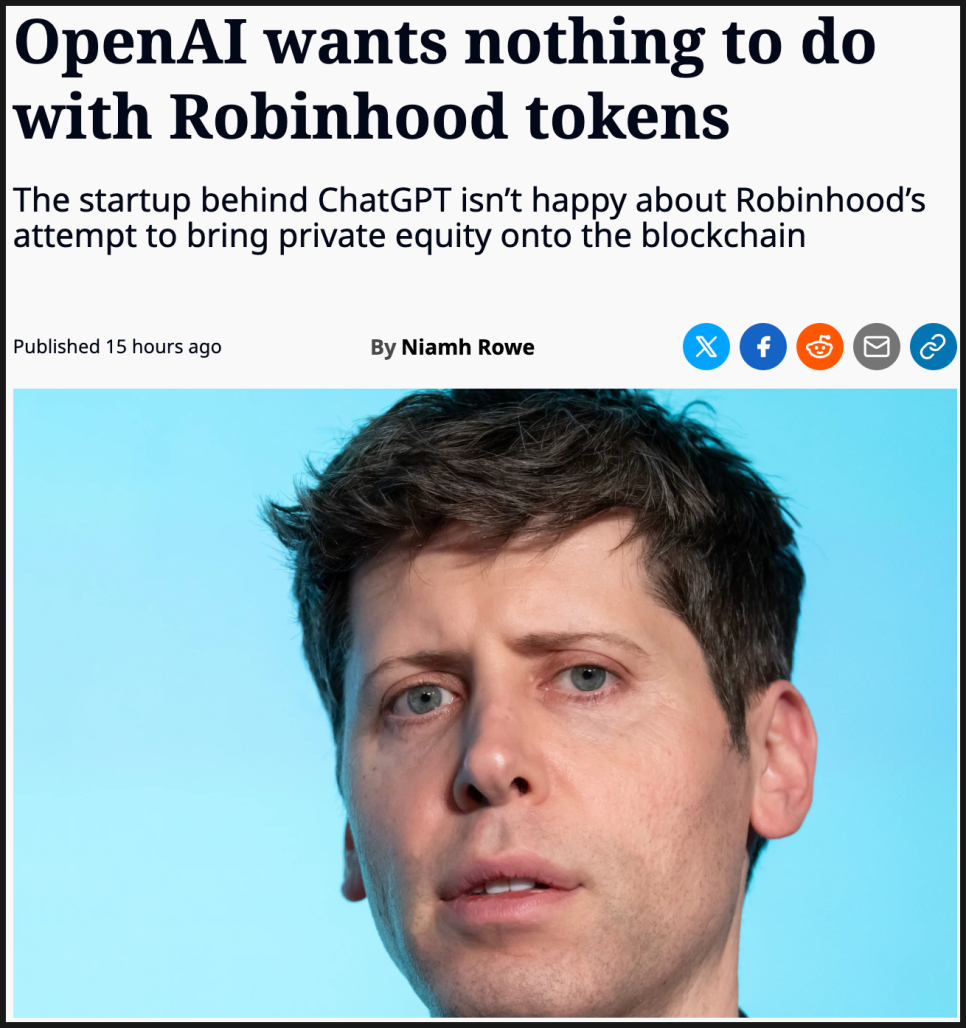Click the word 'OpenAI' in headline
This screenshot has height=1028, width=966.
point(131,45)
